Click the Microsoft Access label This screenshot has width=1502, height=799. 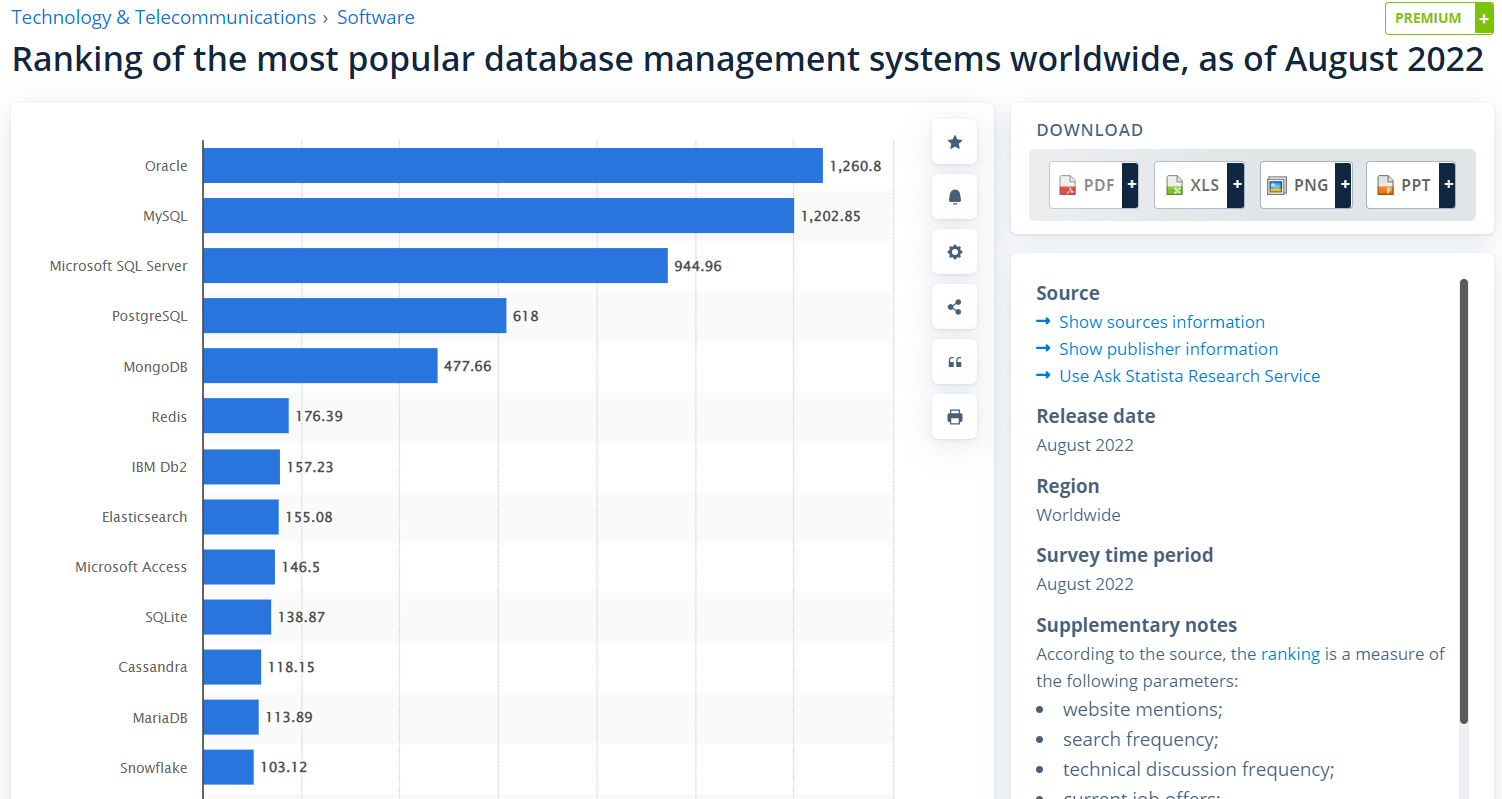point(131,567)
